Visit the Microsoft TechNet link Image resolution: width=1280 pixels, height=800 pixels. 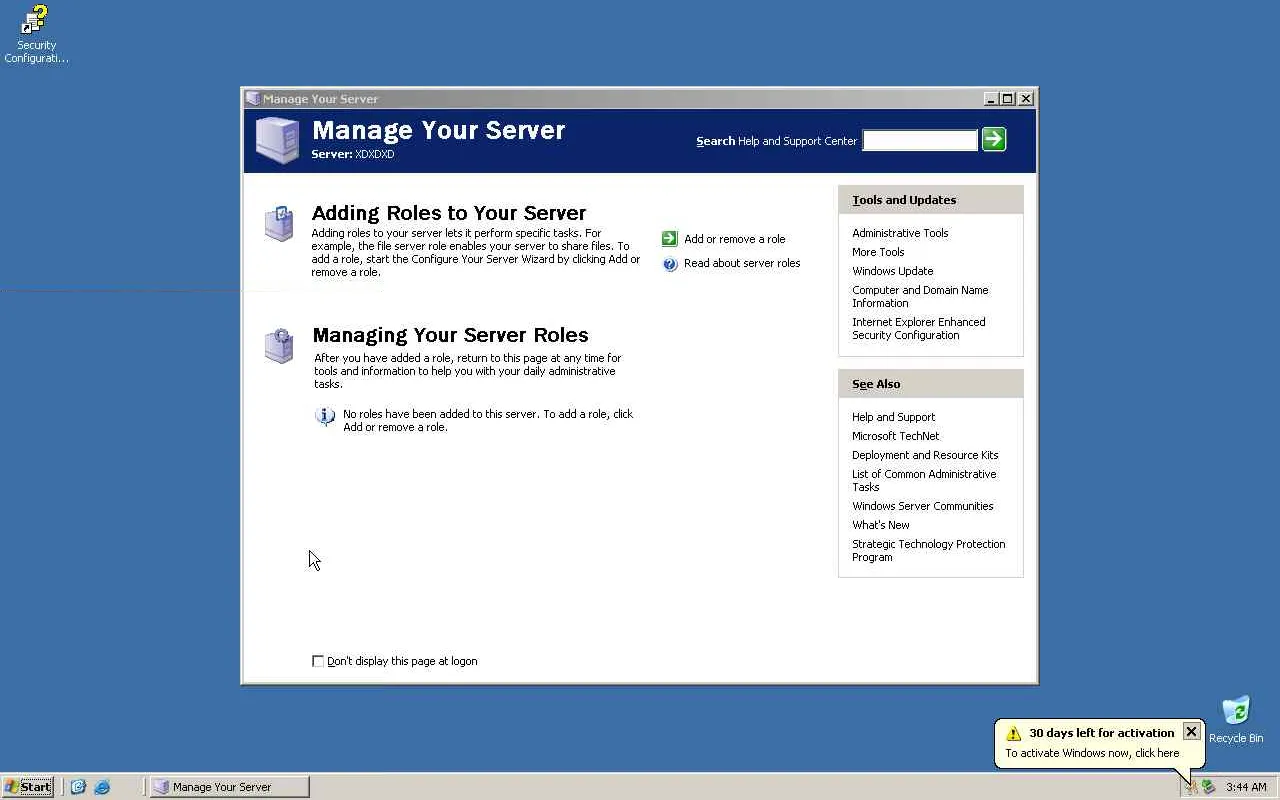(x=895, y=436)
